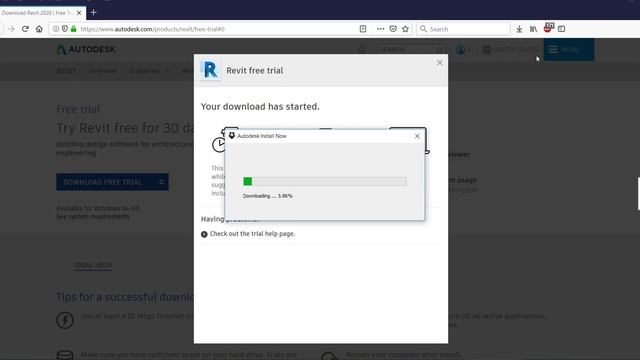640x360 pixels.
Task: Go forward with the forward arrow
Action: click(x=11, y=29)
